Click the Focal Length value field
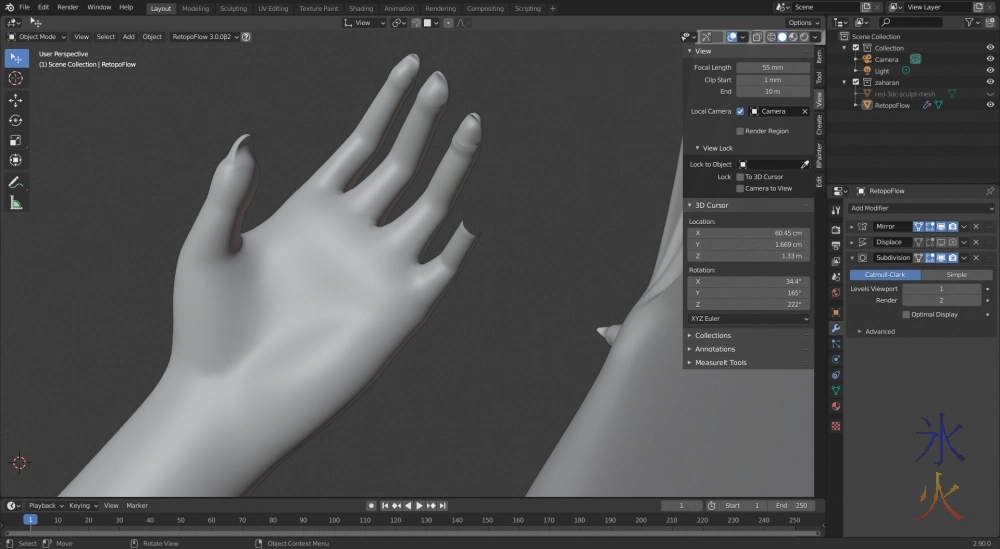Image resolution: width=1000 pixels, height=549 pixels. [773, 67]
